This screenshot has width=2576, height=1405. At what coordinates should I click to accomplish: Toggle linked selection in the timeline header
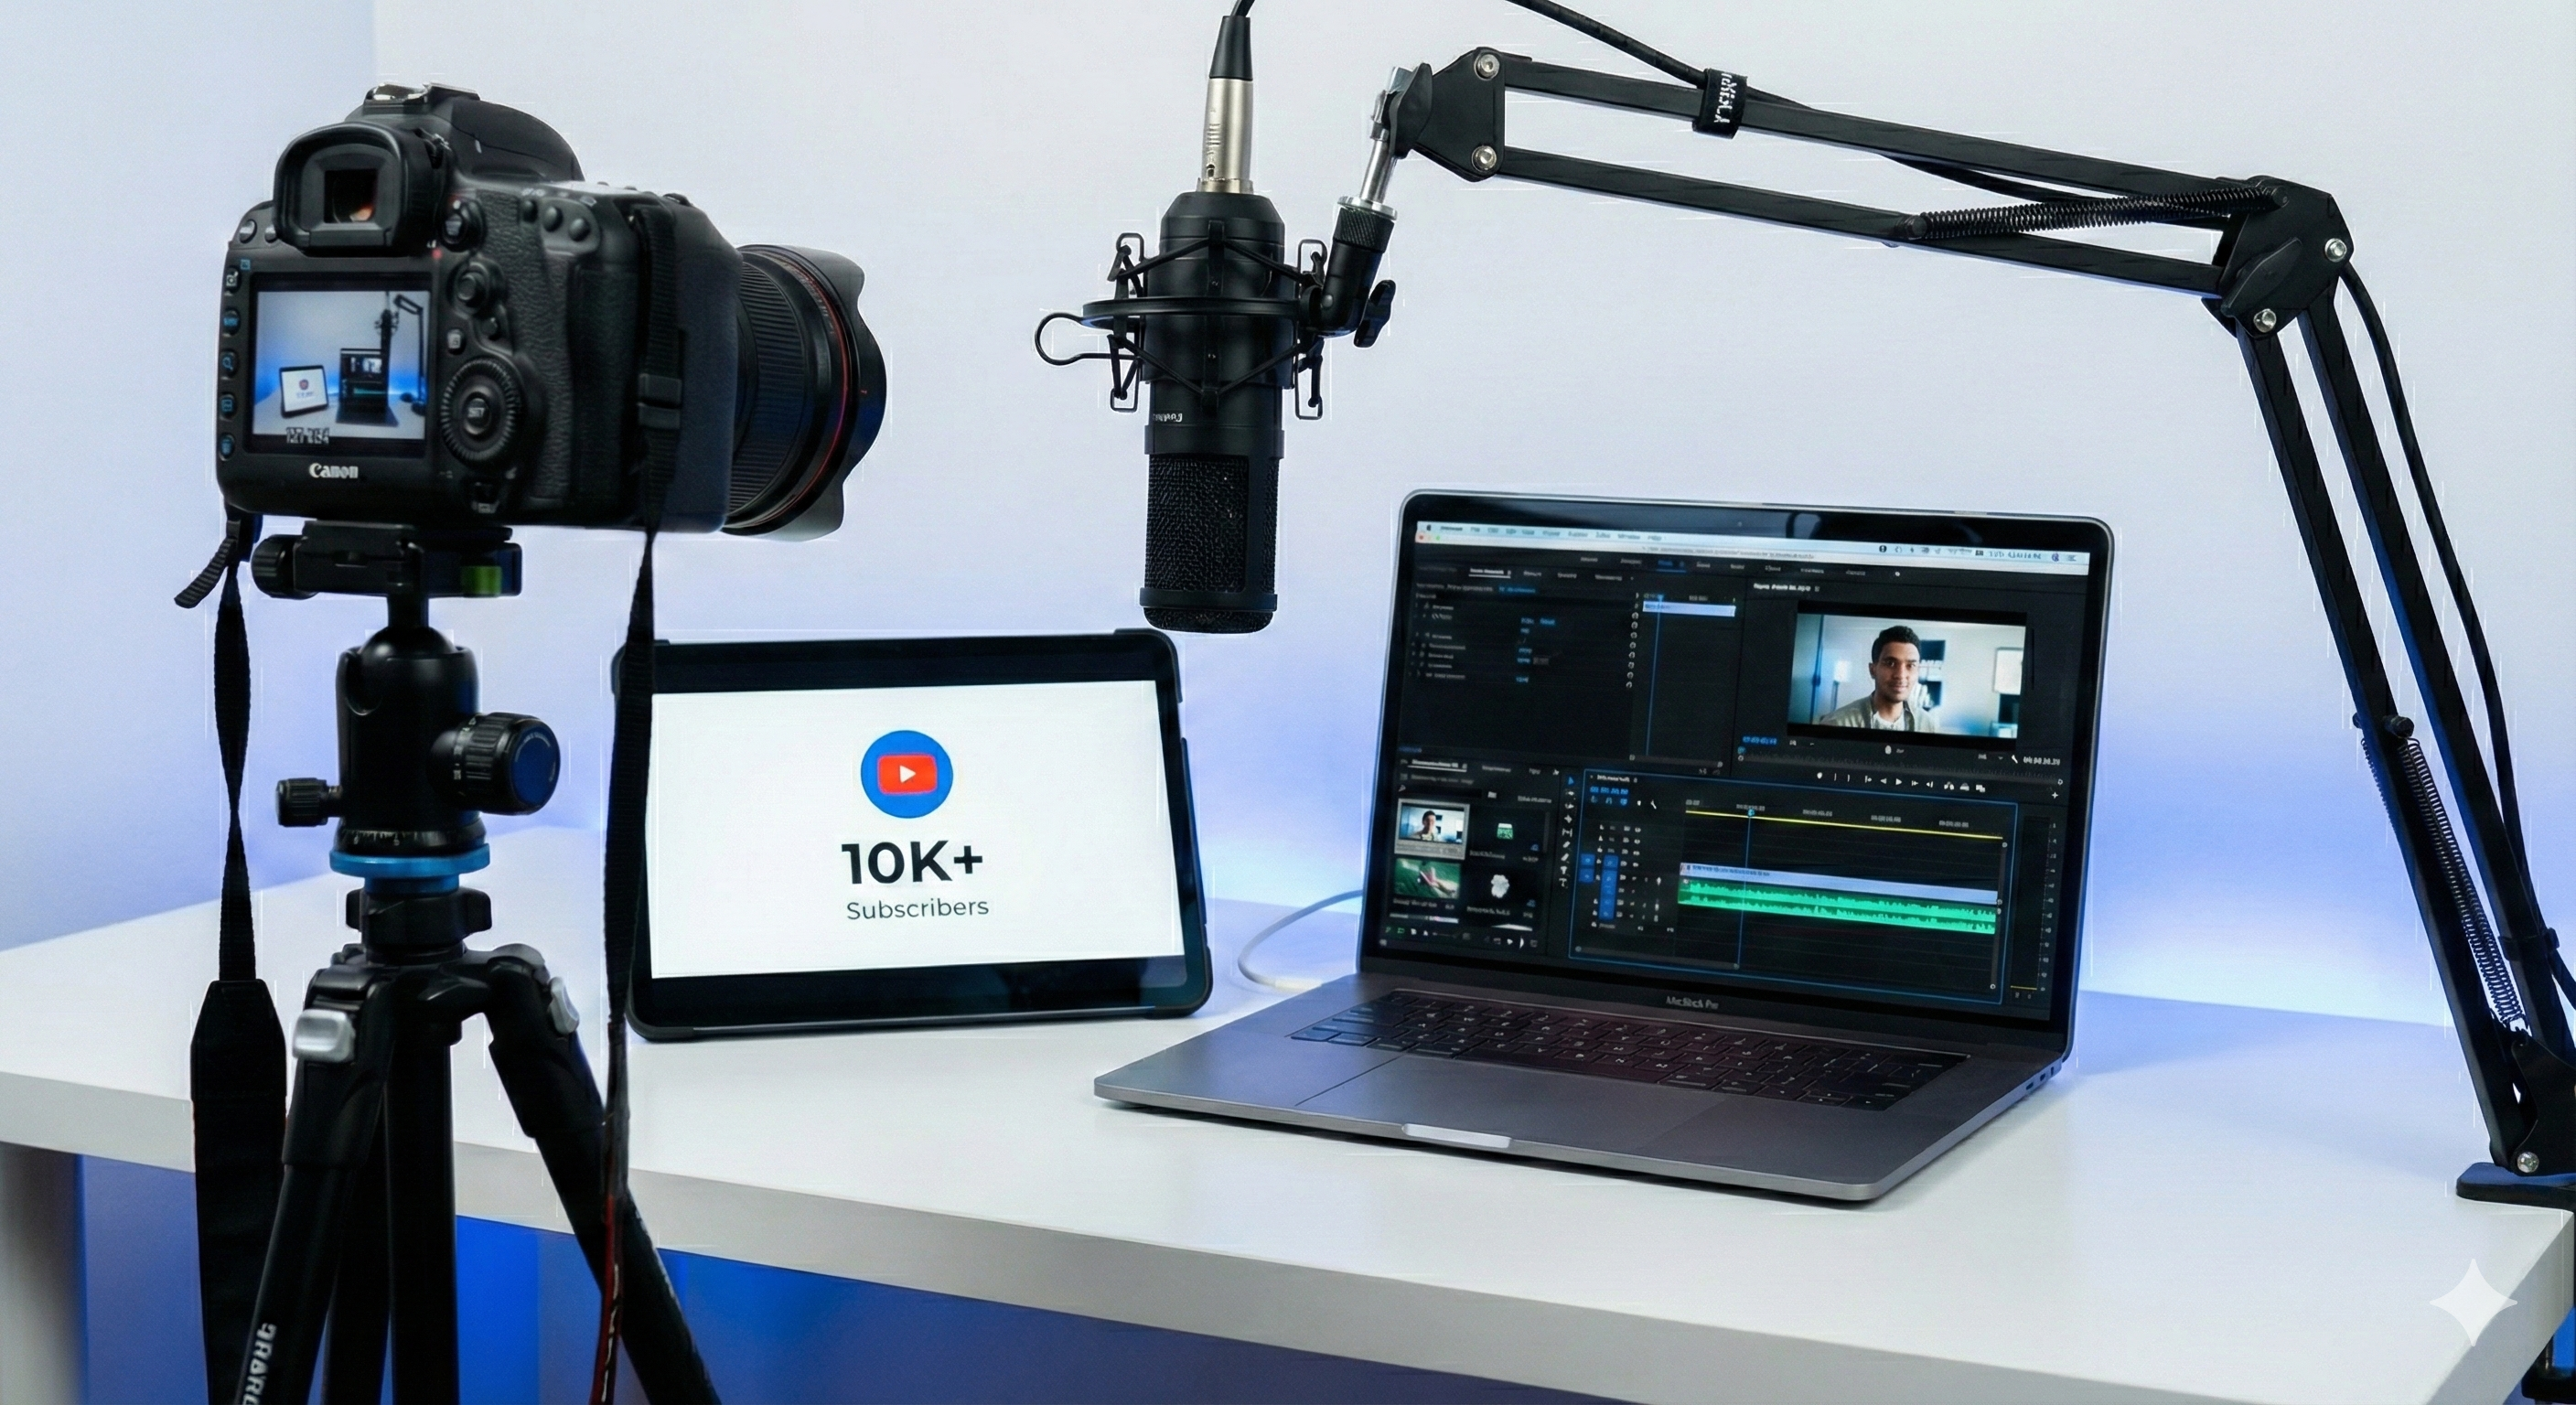(x=1625, y=802)
